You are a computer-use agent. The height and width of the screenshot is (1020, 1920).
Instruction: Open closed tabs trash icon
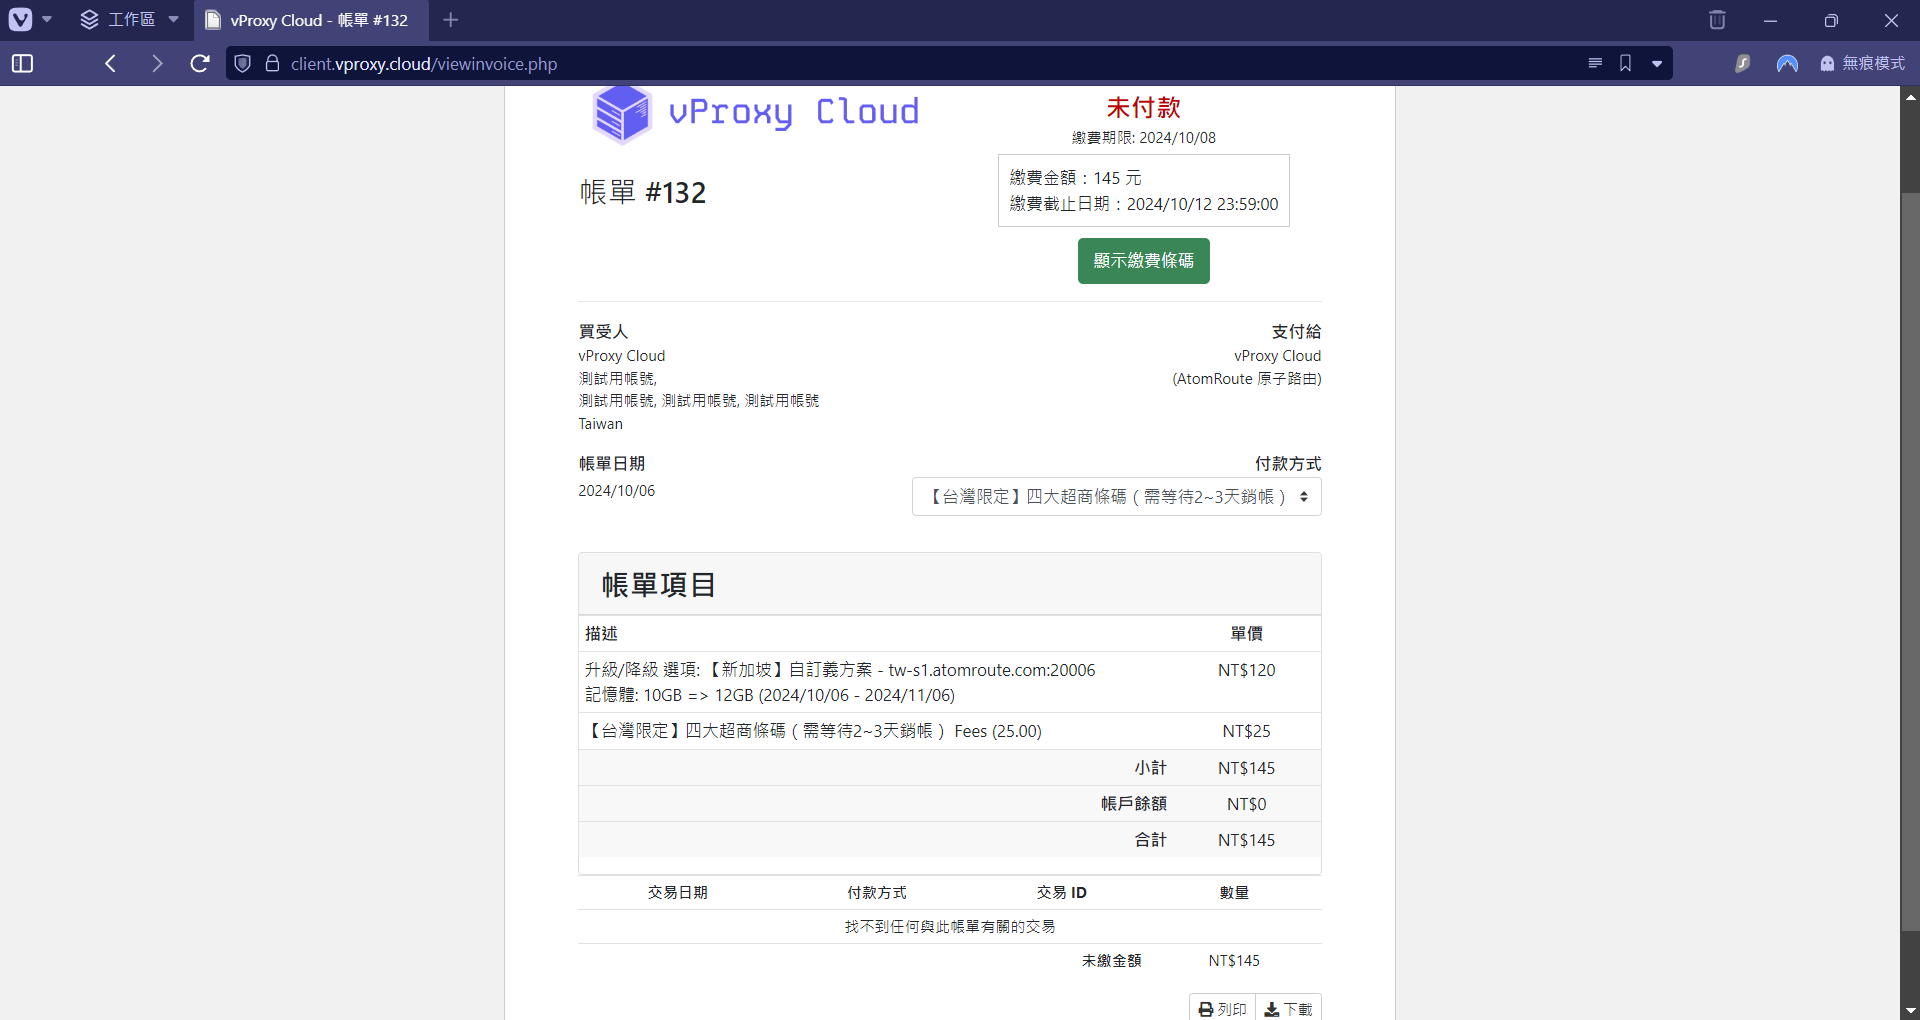[1717, 20]
